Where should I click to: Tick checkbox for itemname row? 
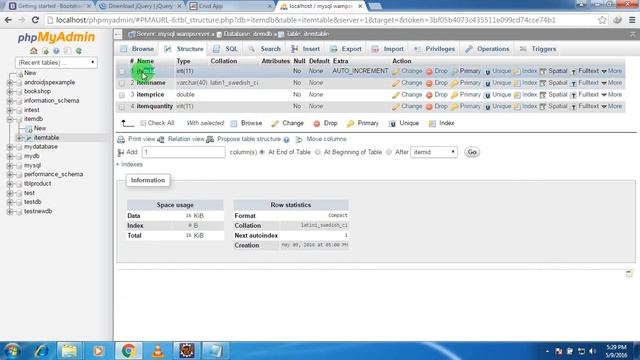pos(122,83)
